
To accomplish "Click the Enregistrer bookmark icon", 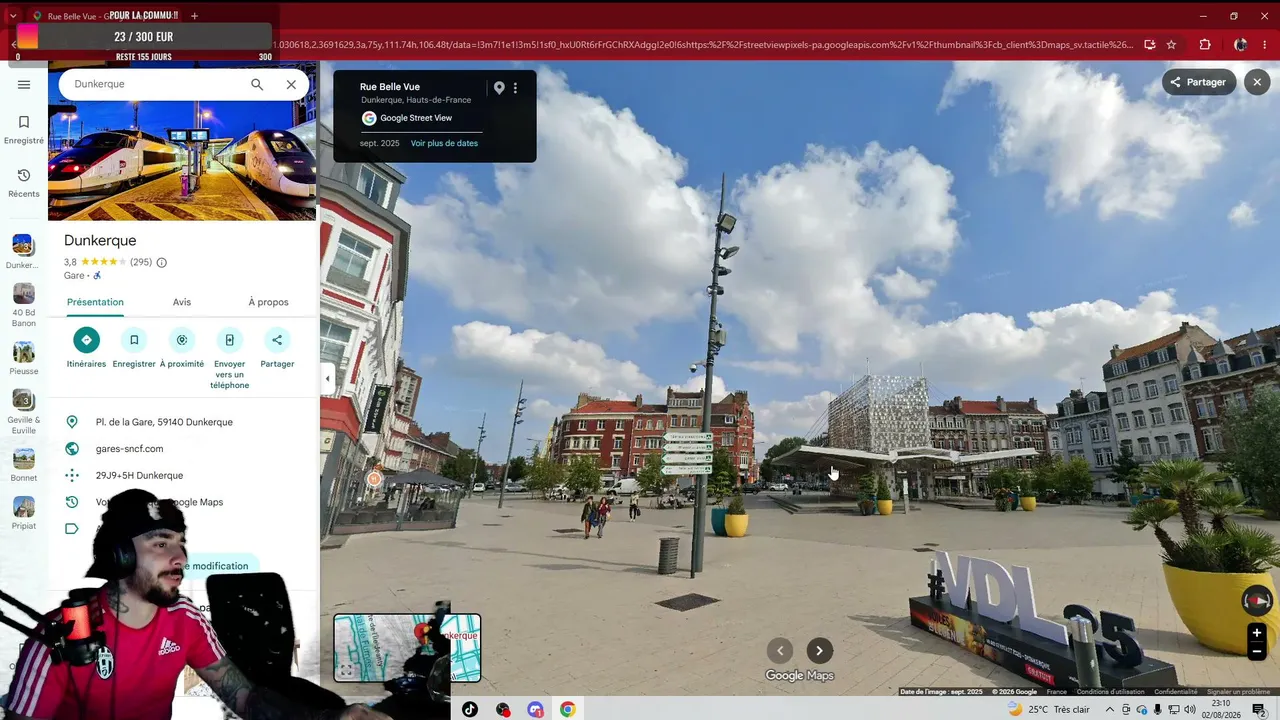I will click(134, 340).
